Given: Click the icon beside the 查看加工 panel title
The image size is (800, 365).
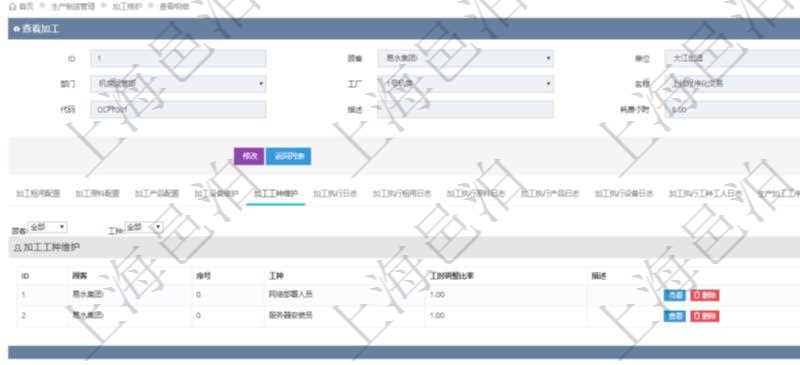Looking at the screenshot, I should [x=16, y=29].
